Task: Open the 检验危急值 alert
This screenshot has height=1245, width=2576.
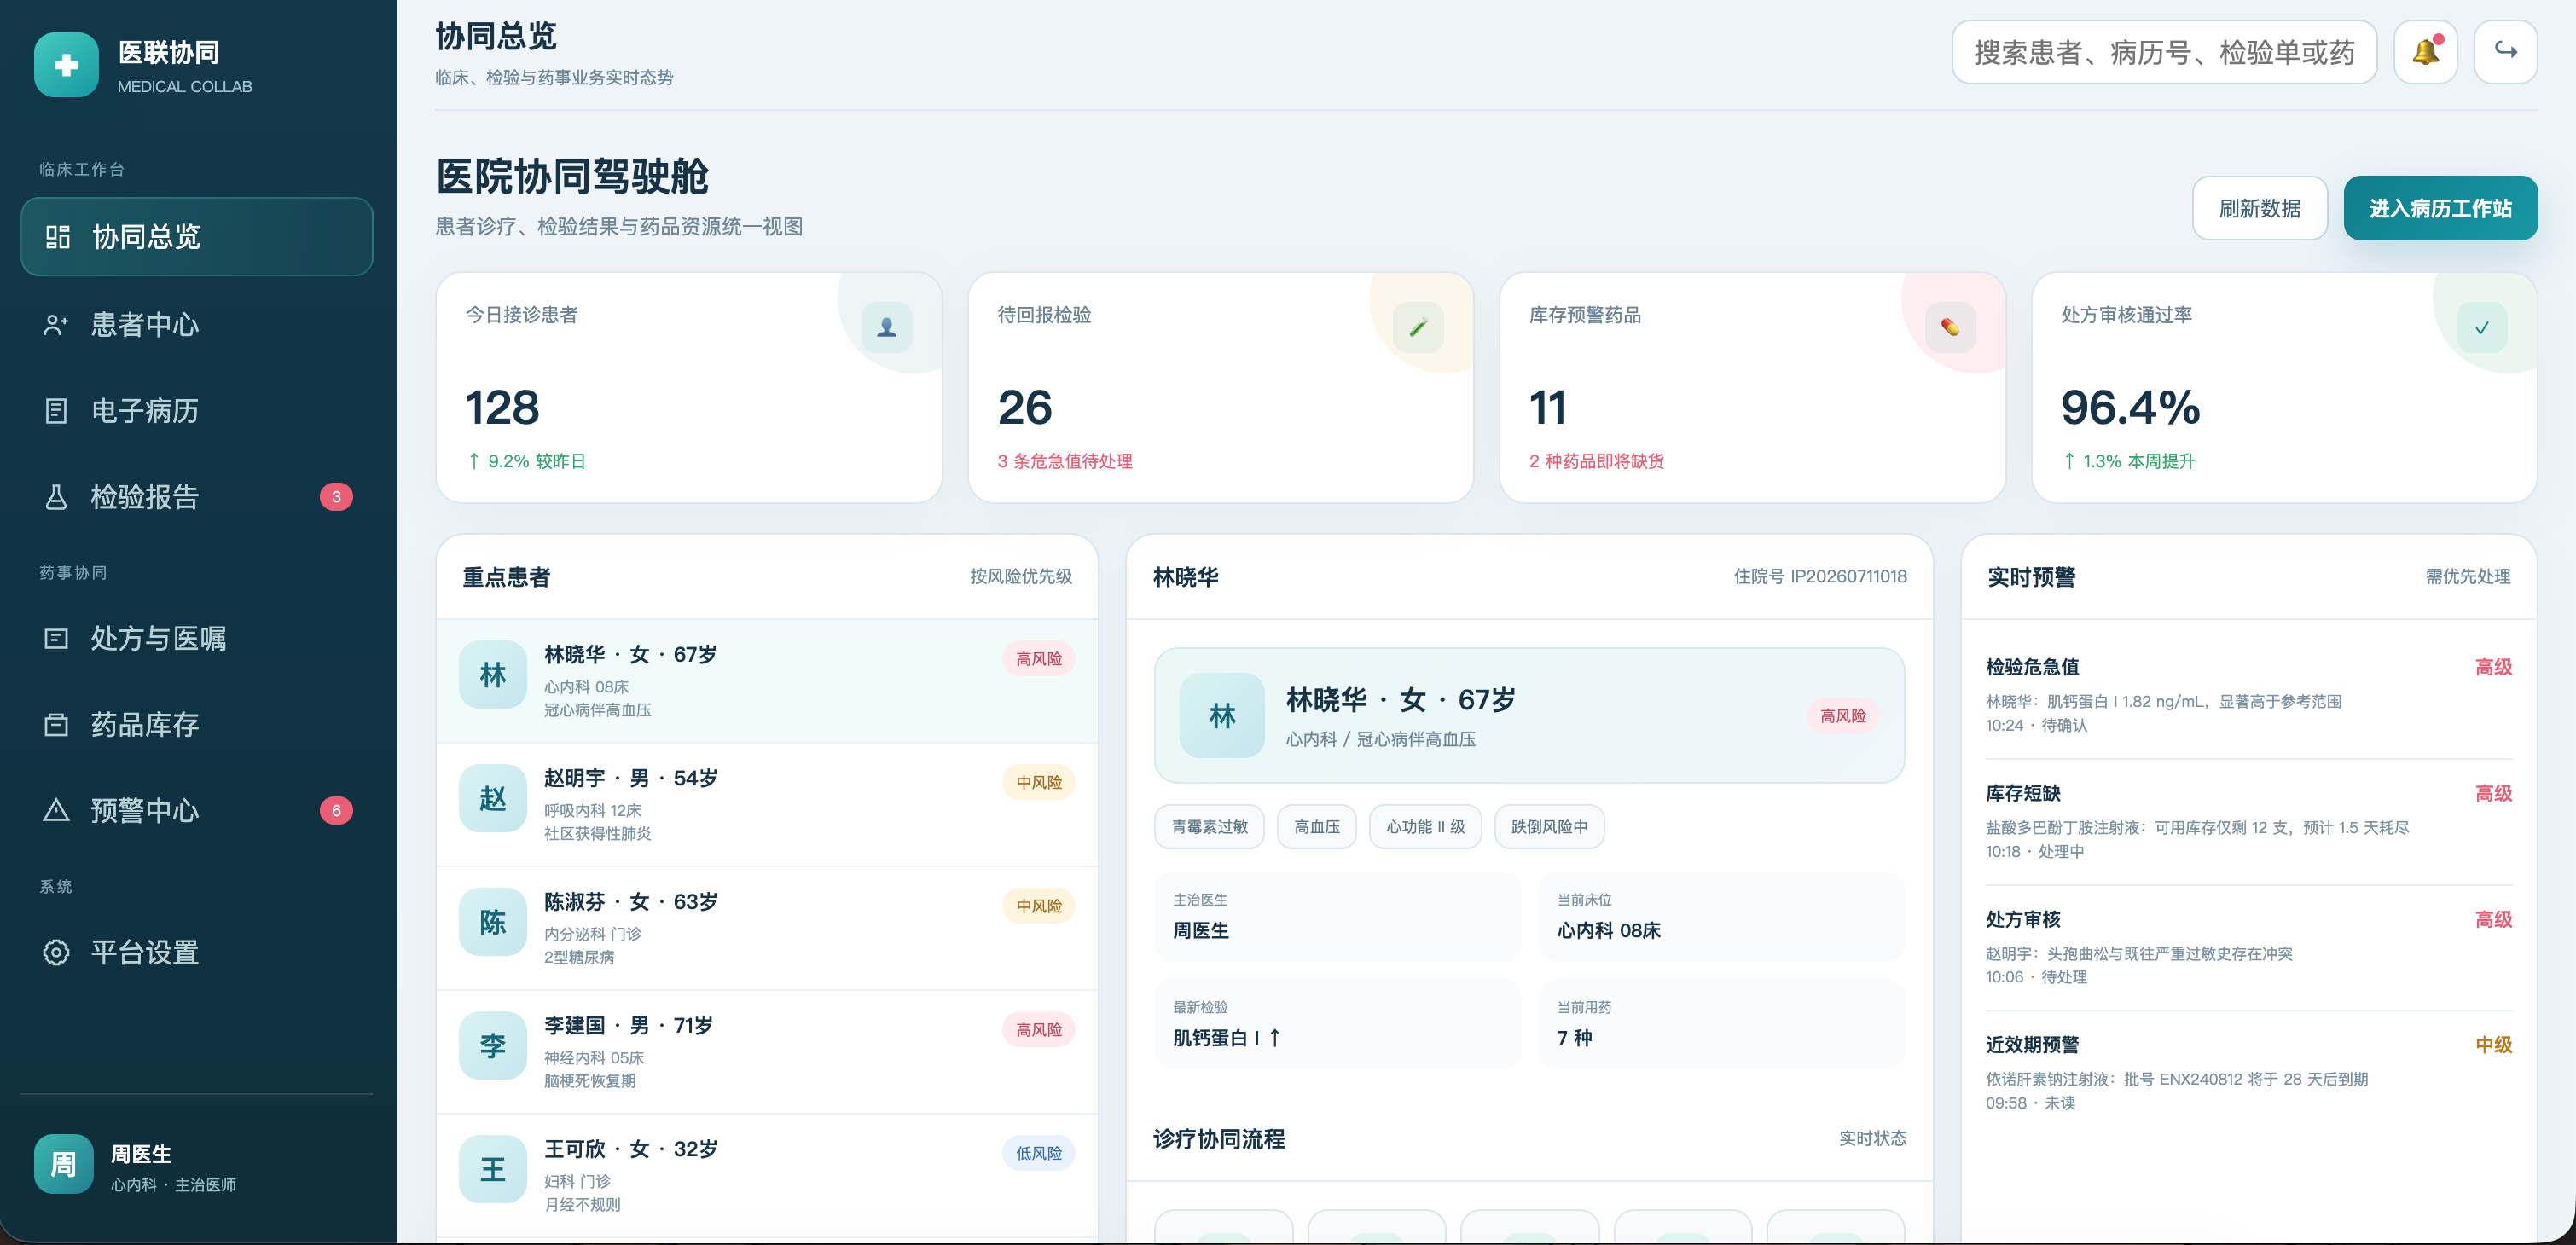Action: (x=2248, y=695)
